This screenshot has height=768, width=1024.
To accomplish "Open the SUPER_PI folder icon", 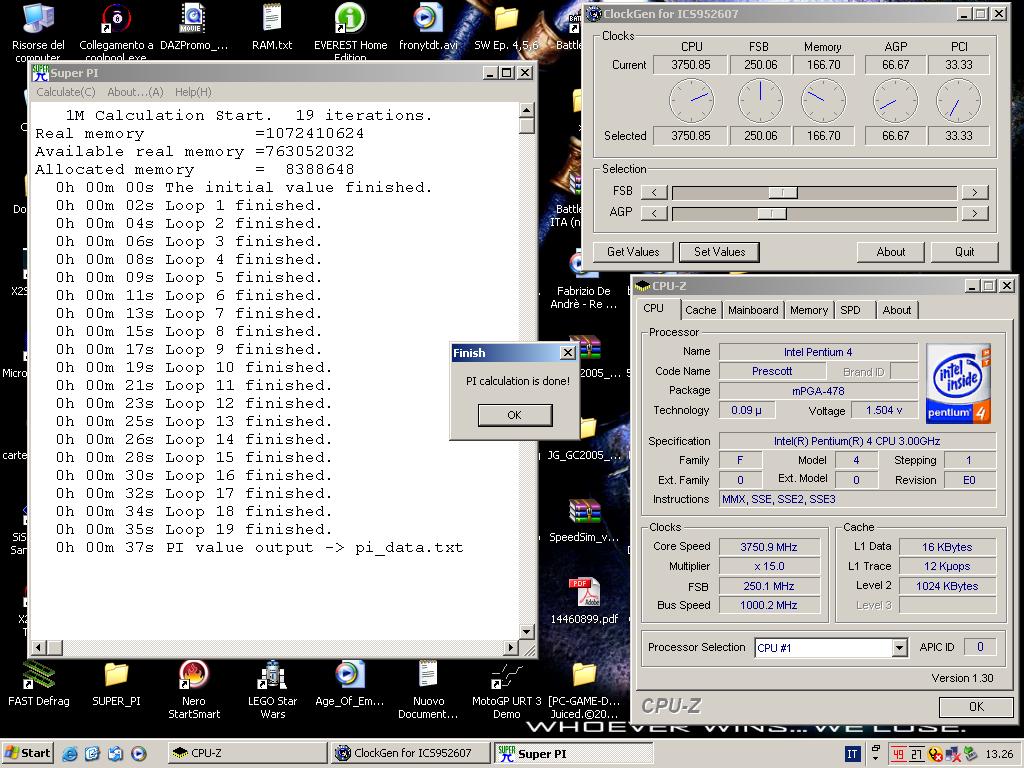I will [x=116, y=676].
